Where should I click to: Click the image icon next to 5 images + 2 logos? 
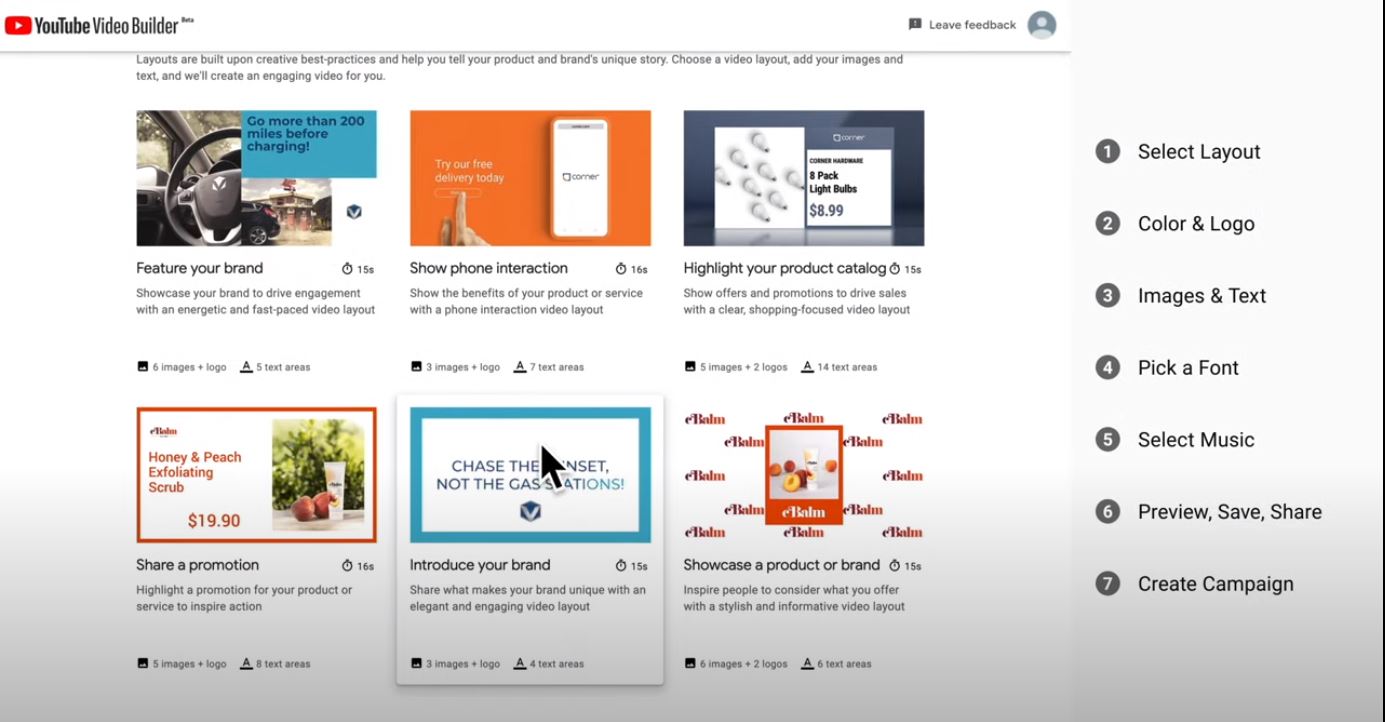click(690, 367)
